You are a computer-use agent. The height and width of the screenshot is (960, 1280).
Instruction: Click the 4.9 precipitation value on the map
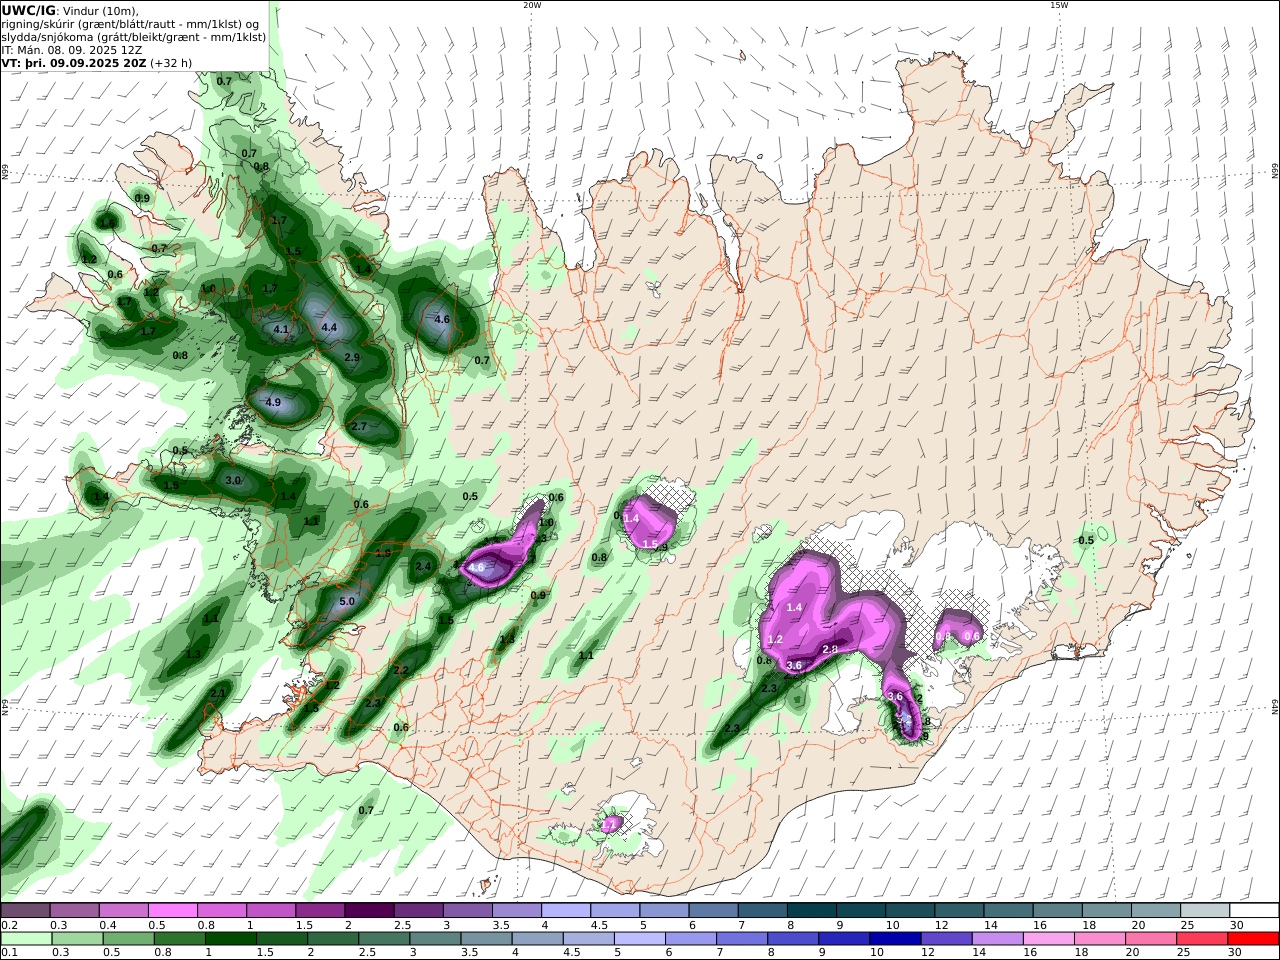click(x=273, y=402)
